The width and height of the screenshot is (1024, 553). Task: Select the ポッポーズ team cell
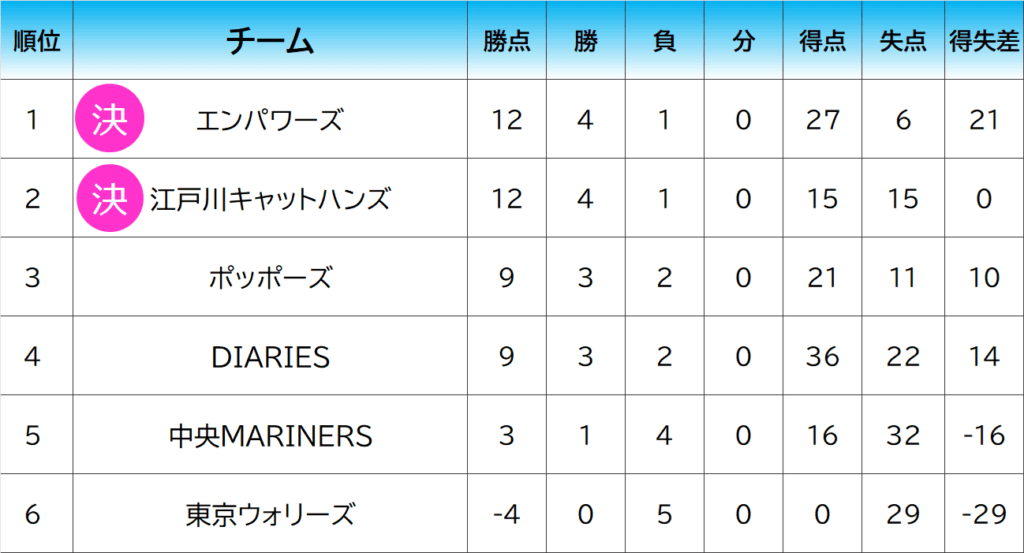tap(270, 277)
